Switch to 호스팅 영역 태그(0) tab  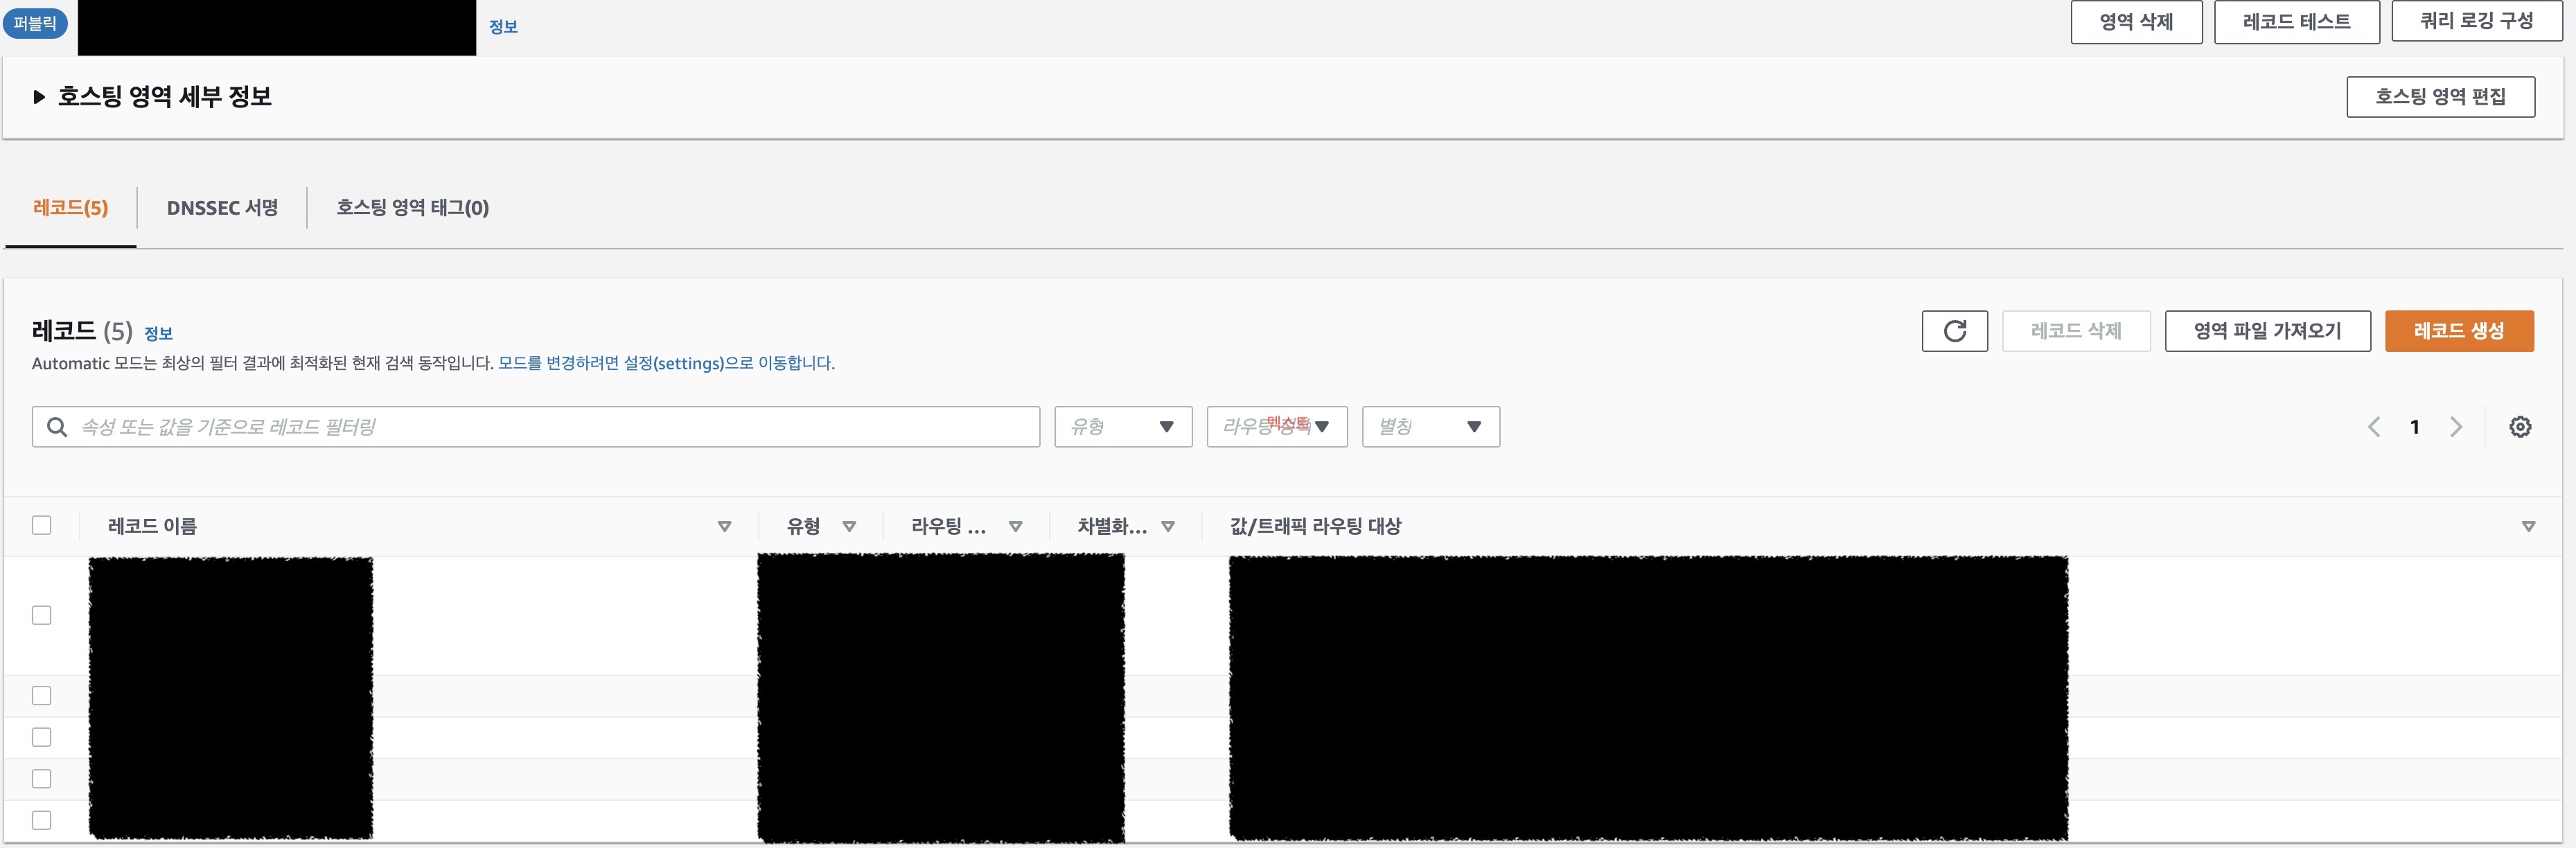[x=412, y=208]
